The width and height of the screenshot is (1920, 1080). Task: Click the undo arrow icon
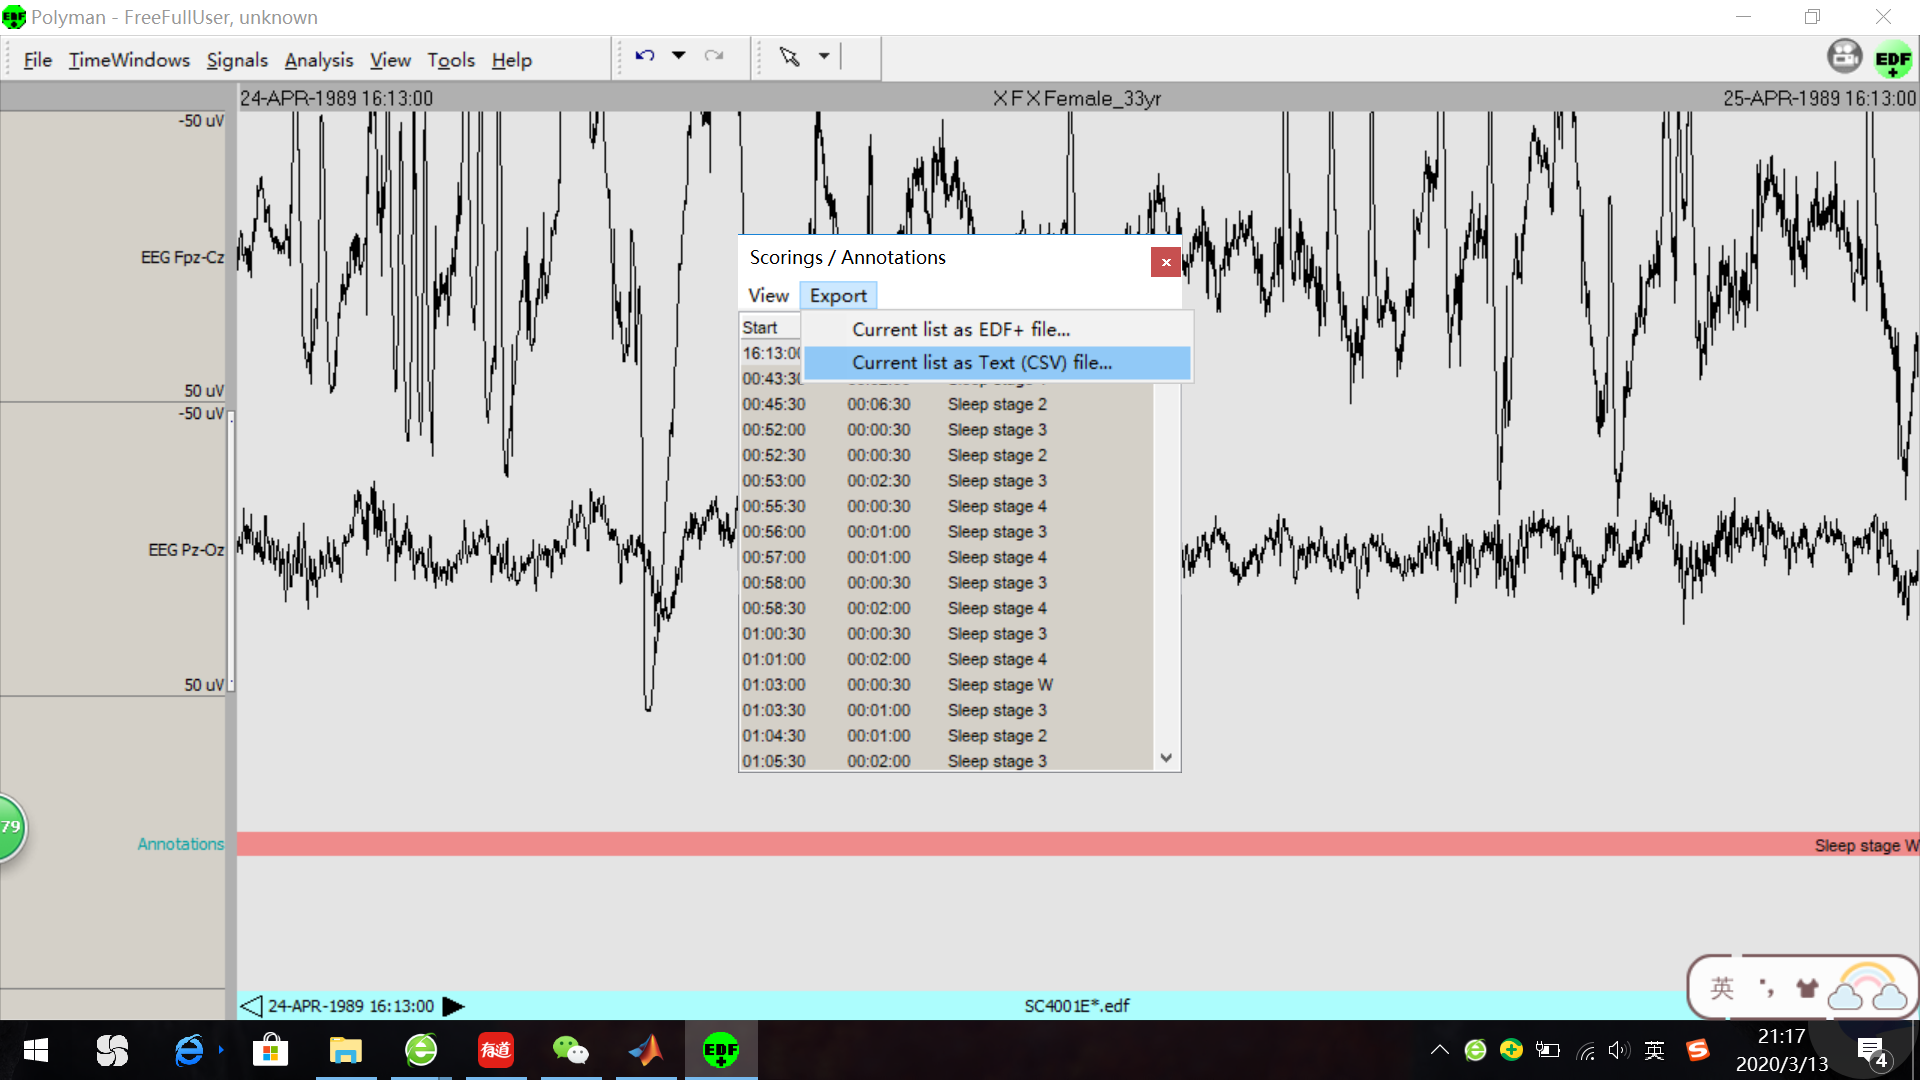[x=645, y=56]
